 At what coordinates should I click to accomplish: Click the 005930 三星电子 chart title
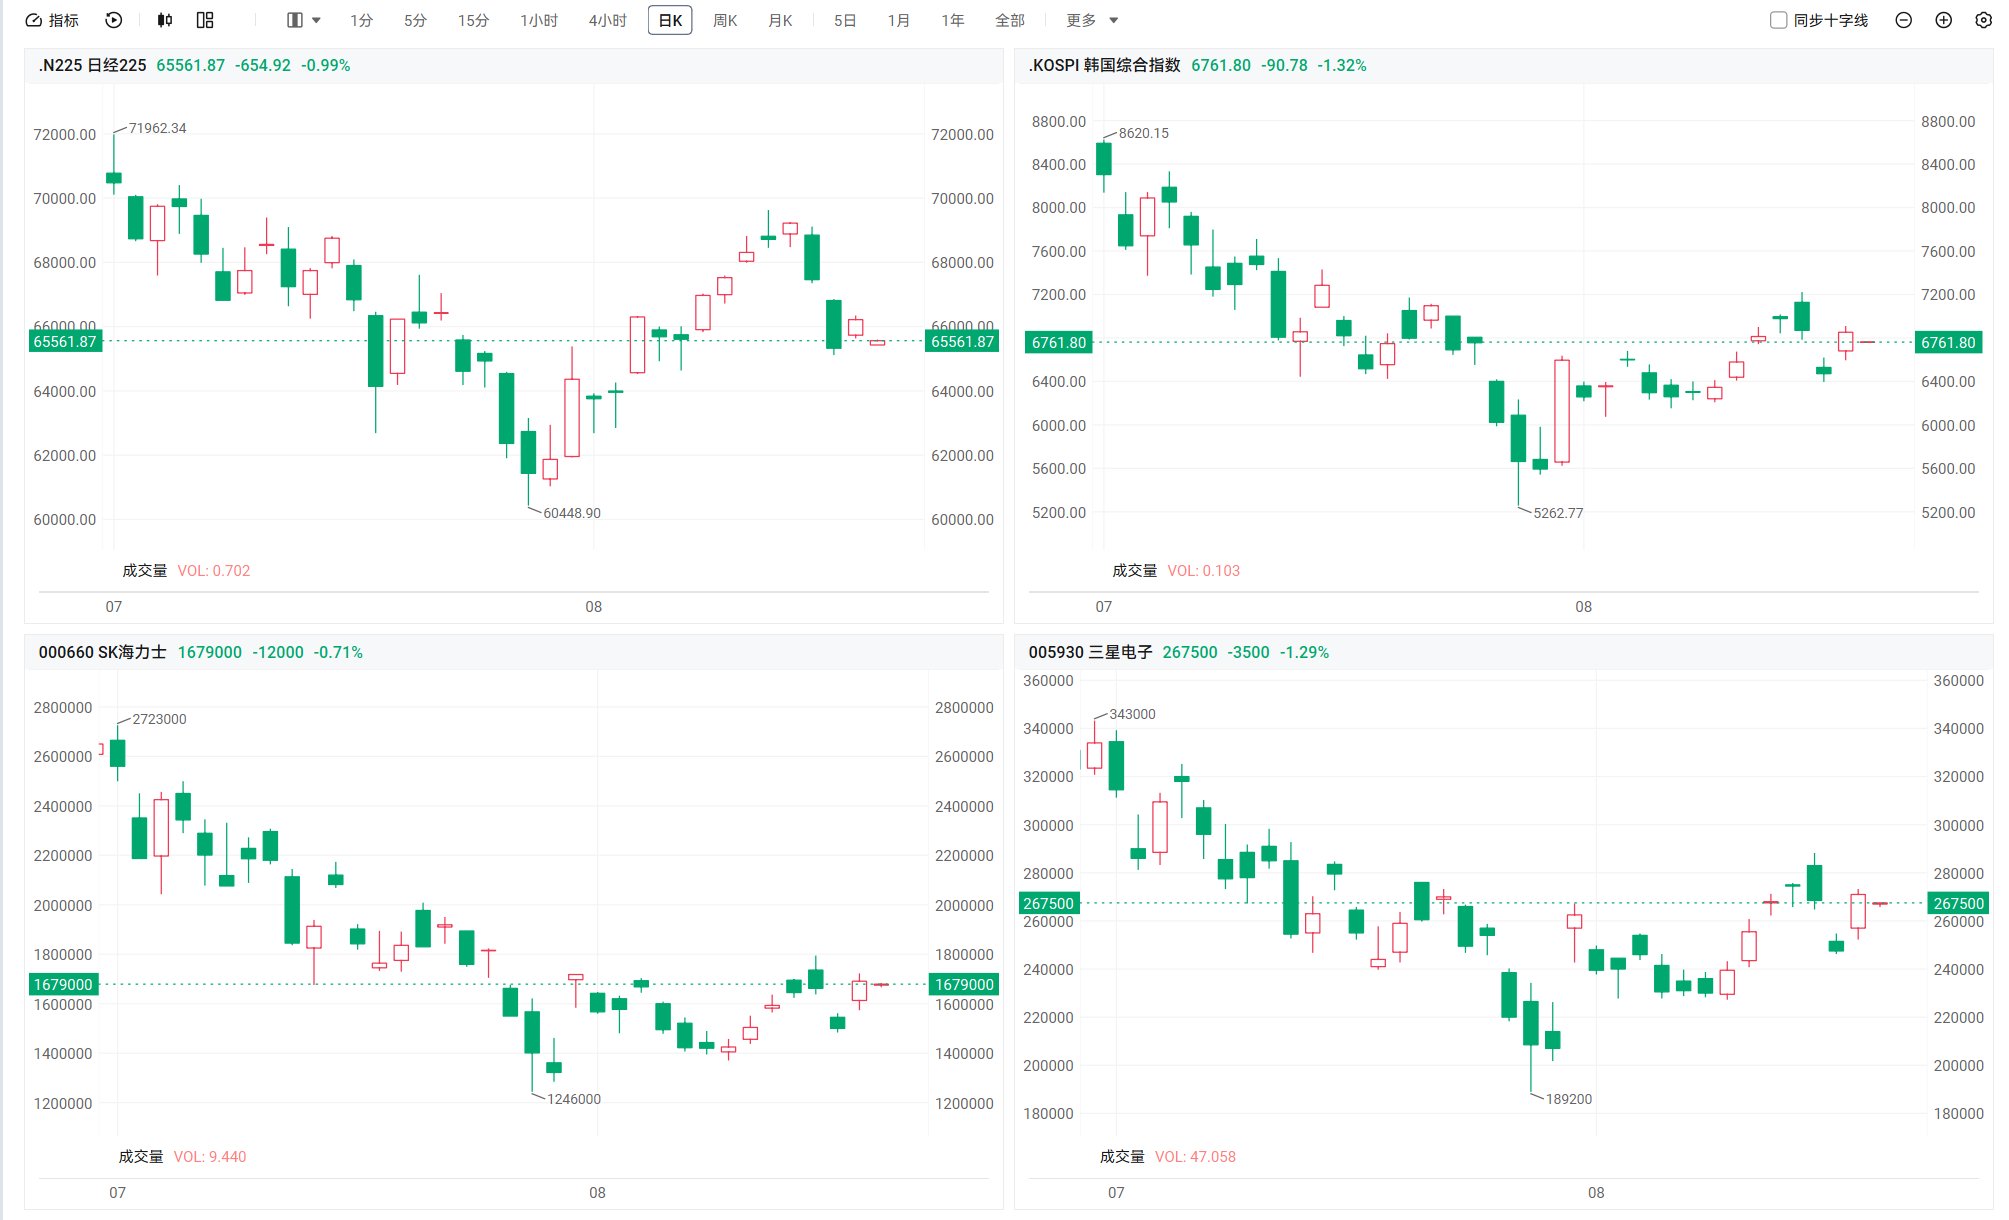point(1090,652)
